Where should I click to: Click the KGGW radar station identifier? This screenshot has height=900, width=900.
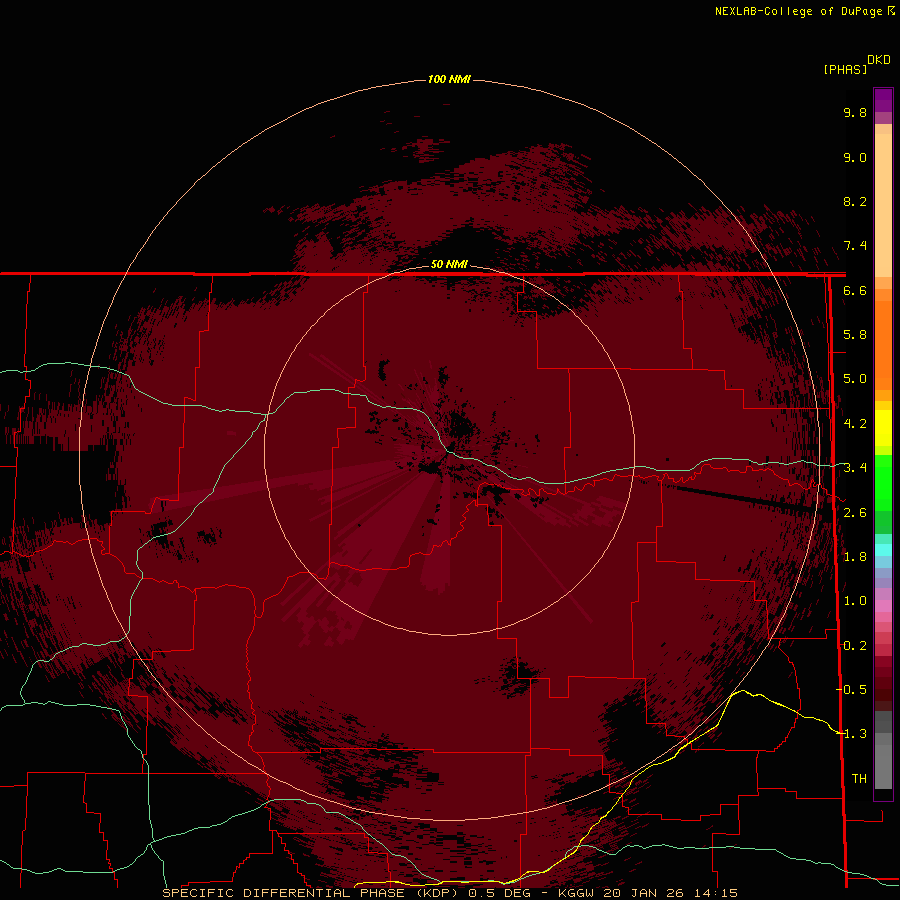578,893
